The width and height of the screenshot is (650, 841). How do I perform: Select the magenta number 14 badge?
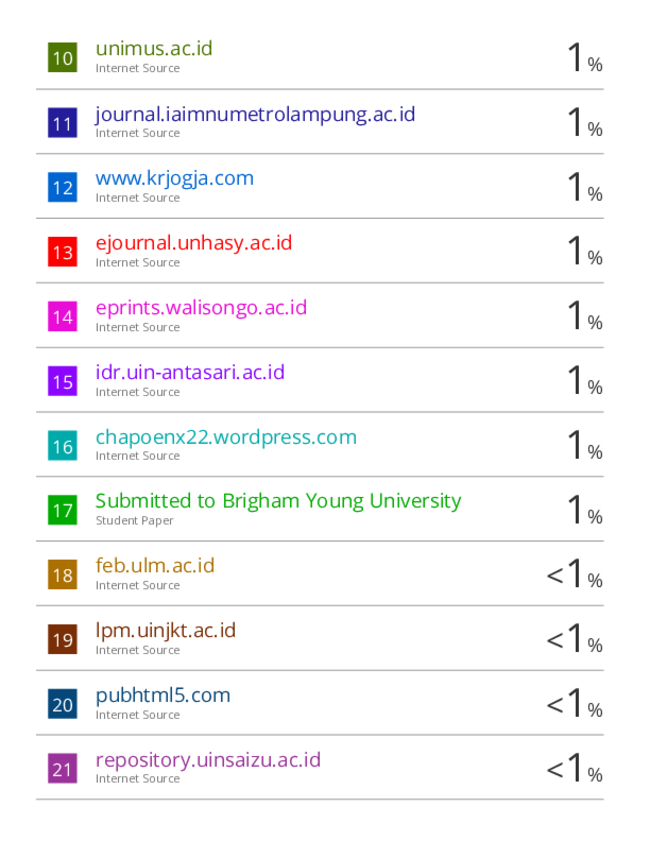coord(62,316)
